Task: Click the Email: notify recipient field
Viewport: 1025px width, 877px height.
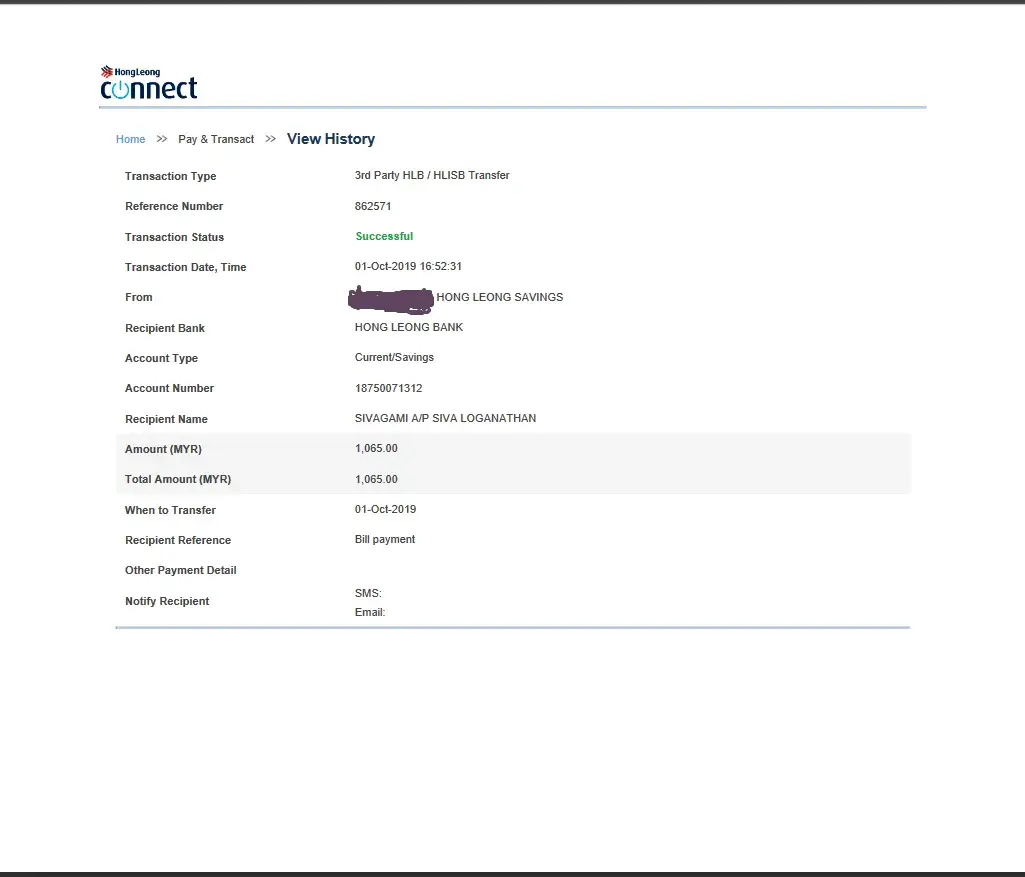Action: pos(370,612)
